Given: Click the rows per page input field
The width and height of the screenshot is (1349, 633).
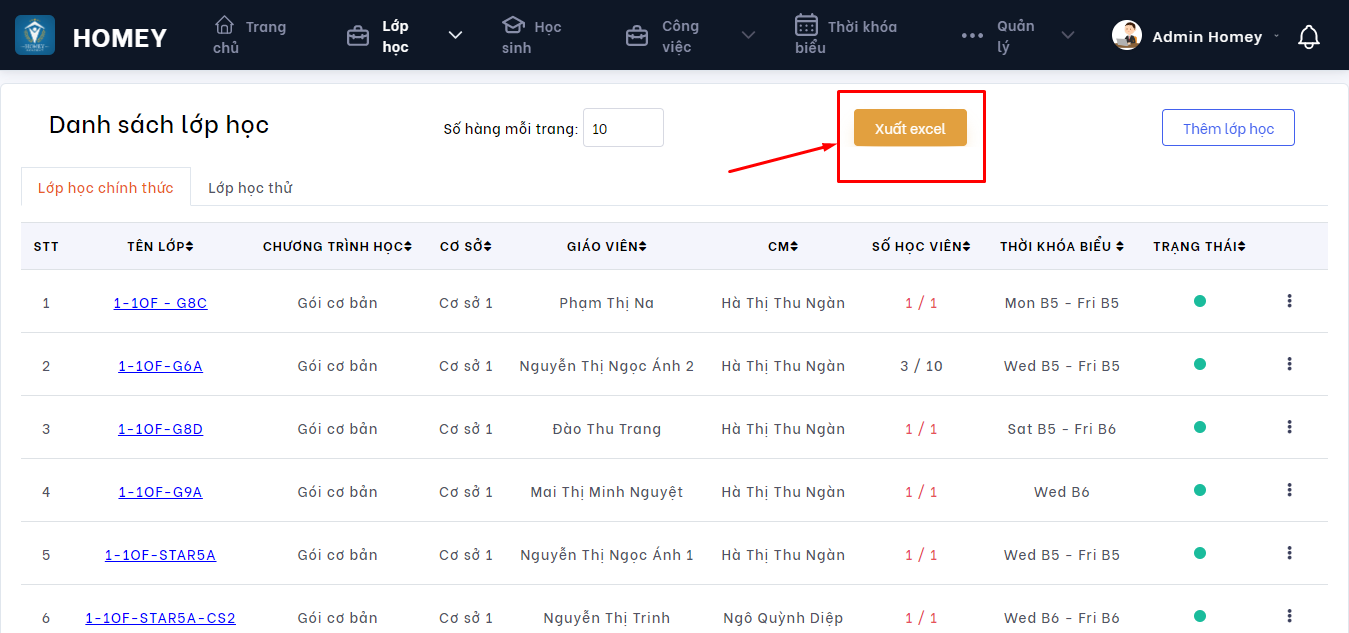Looking at the screenshot, I should click(623, 129).
